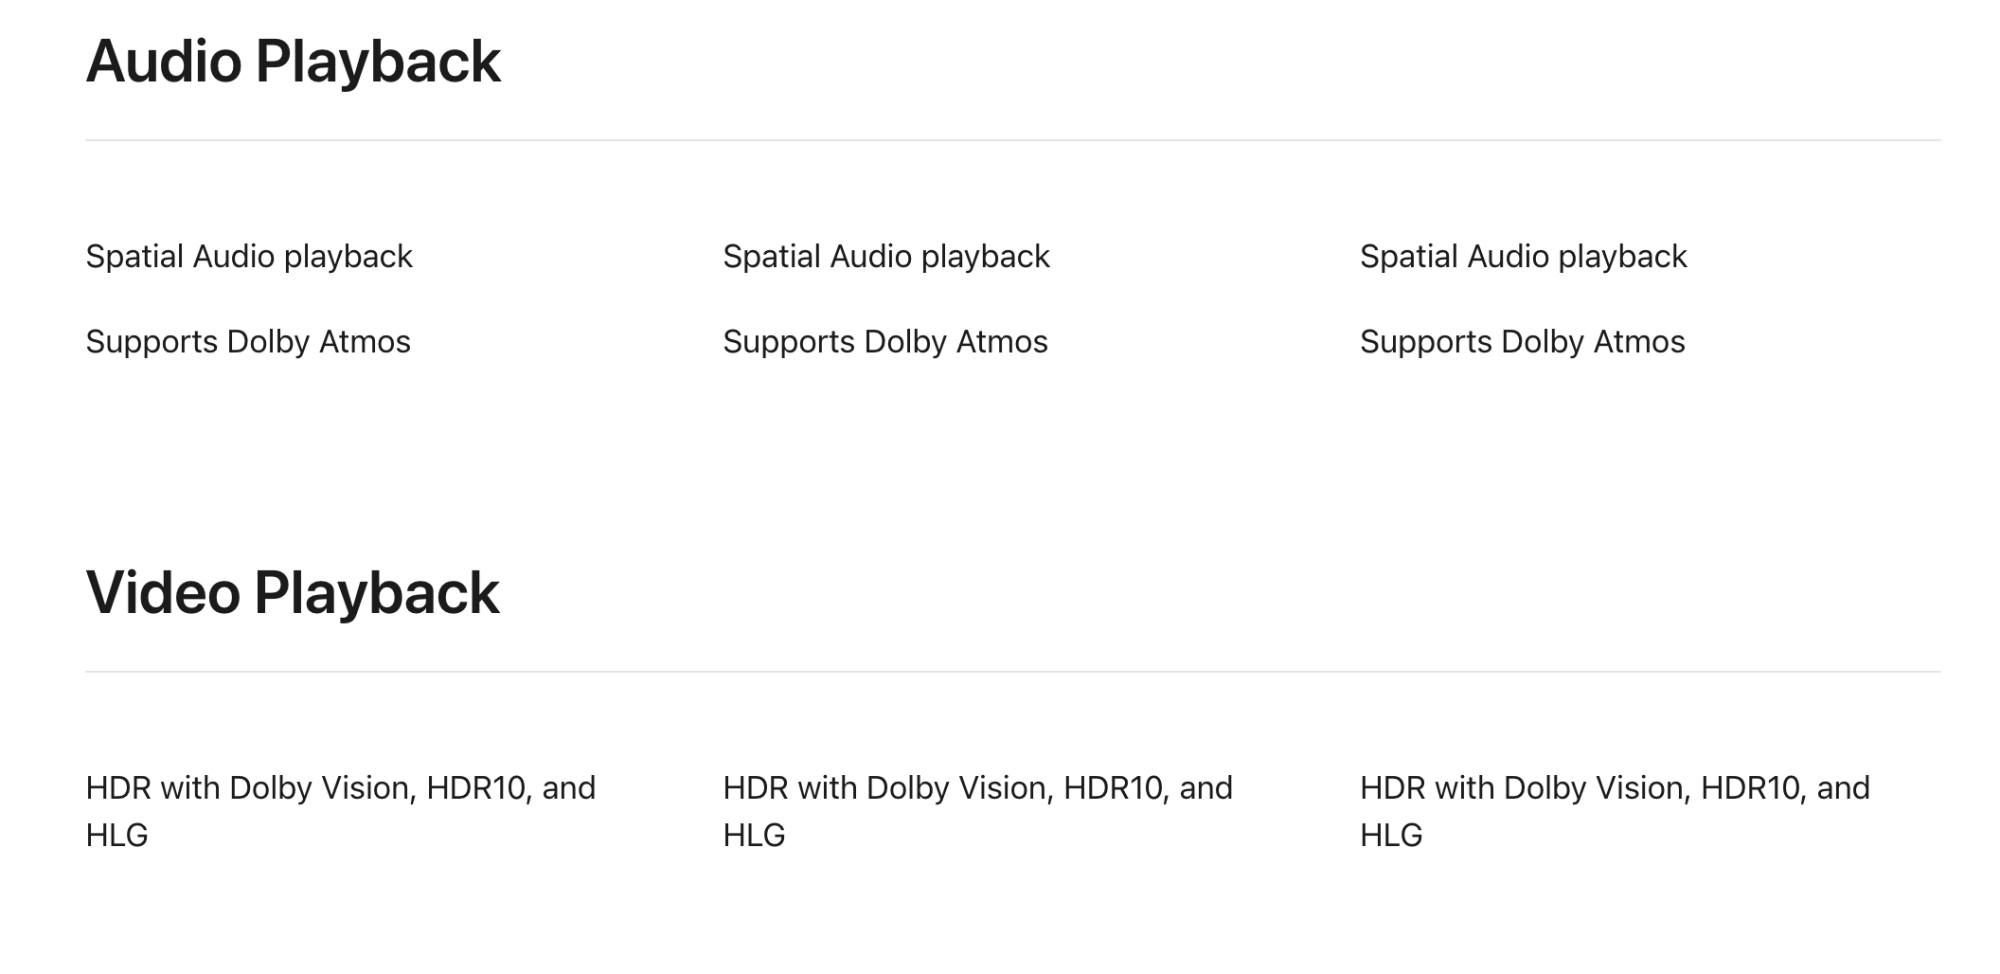
Task: Click the word Video in the Video Playback heading
Action: [163, 593]
